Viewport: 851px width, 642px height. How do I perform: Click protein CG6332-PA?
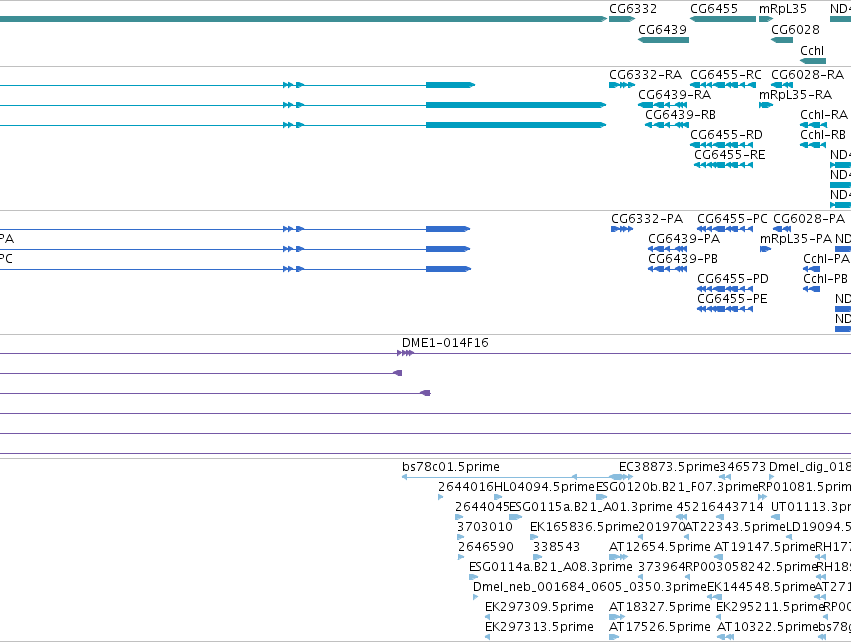pyautogui.click(x=647, y=219)
